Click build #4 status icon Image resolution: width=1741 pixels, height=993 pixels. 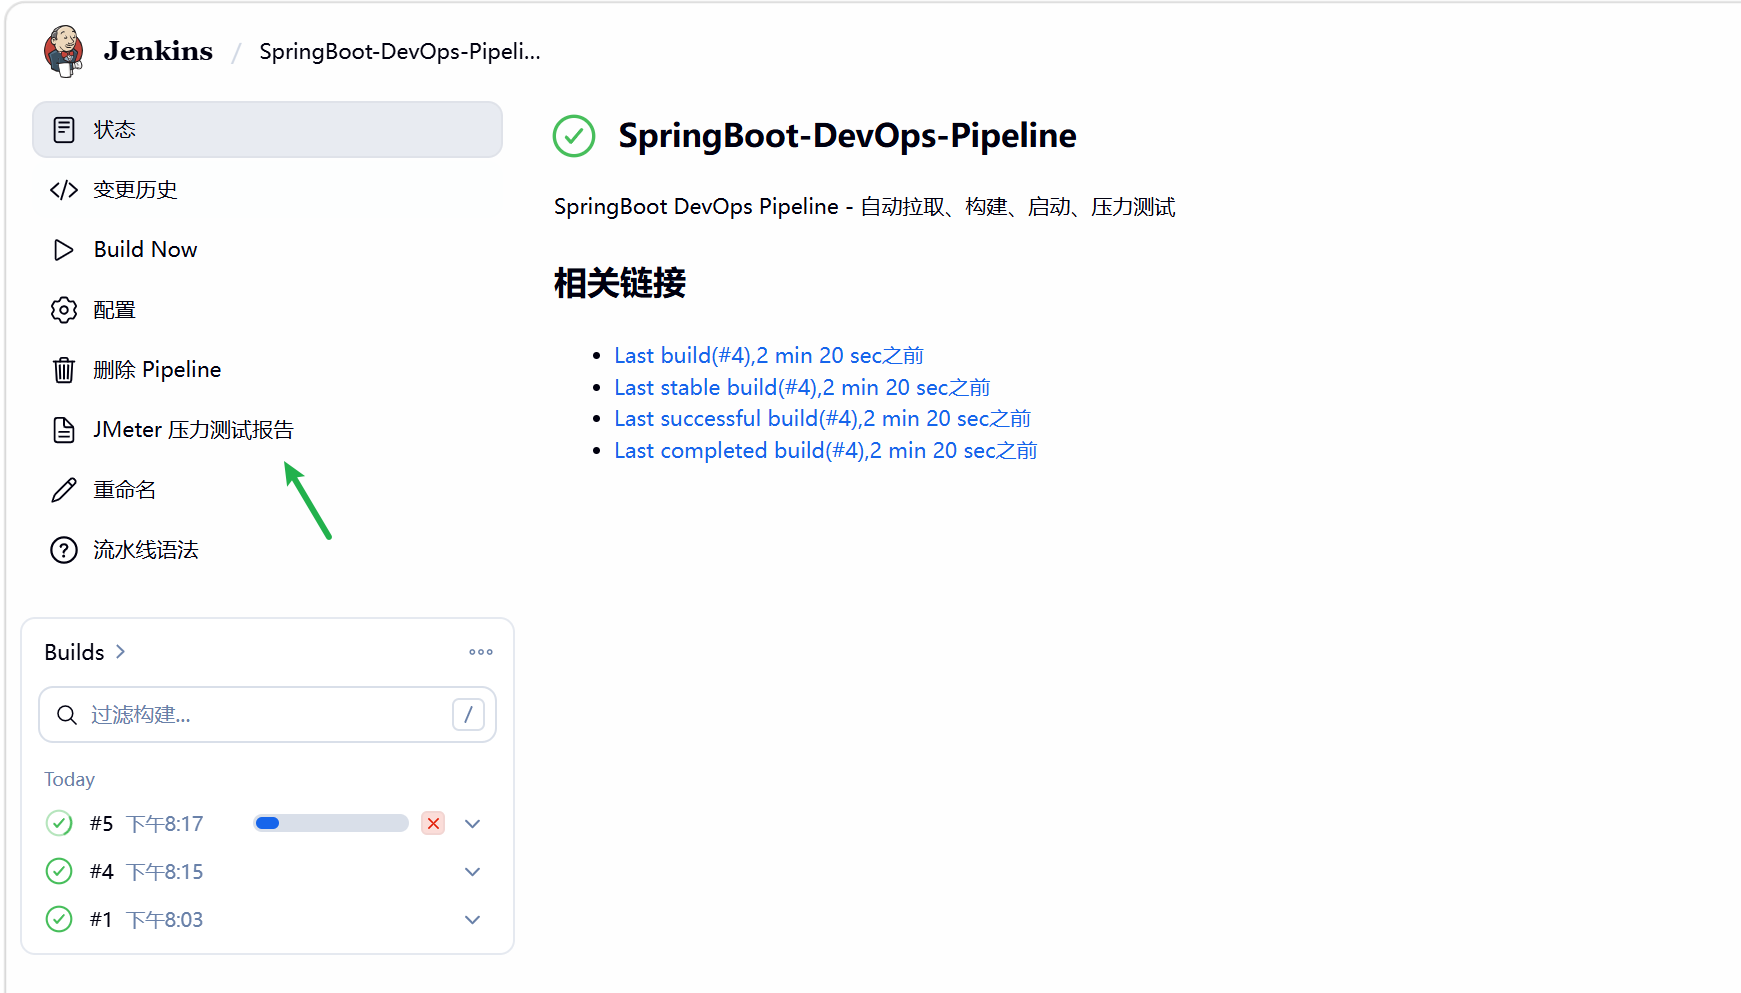(59, 871)
